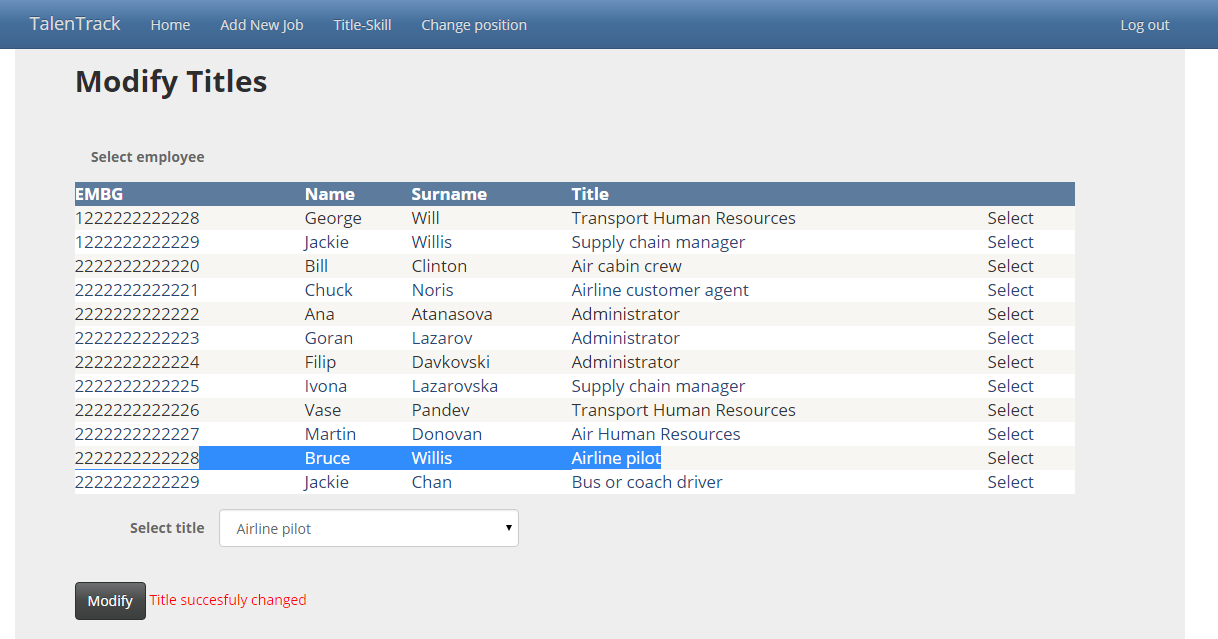The width and height of the screenshot is (1218, 639).
Task: Navigate to Title-Skill page
Action: pos(362,25)
